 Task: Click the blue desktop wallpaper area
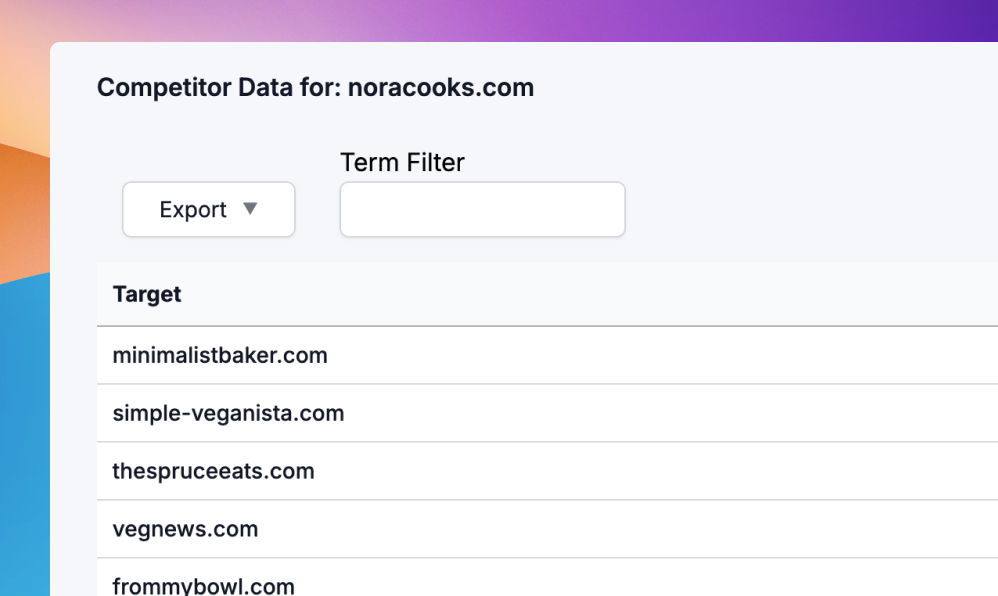tap(22, 450)
